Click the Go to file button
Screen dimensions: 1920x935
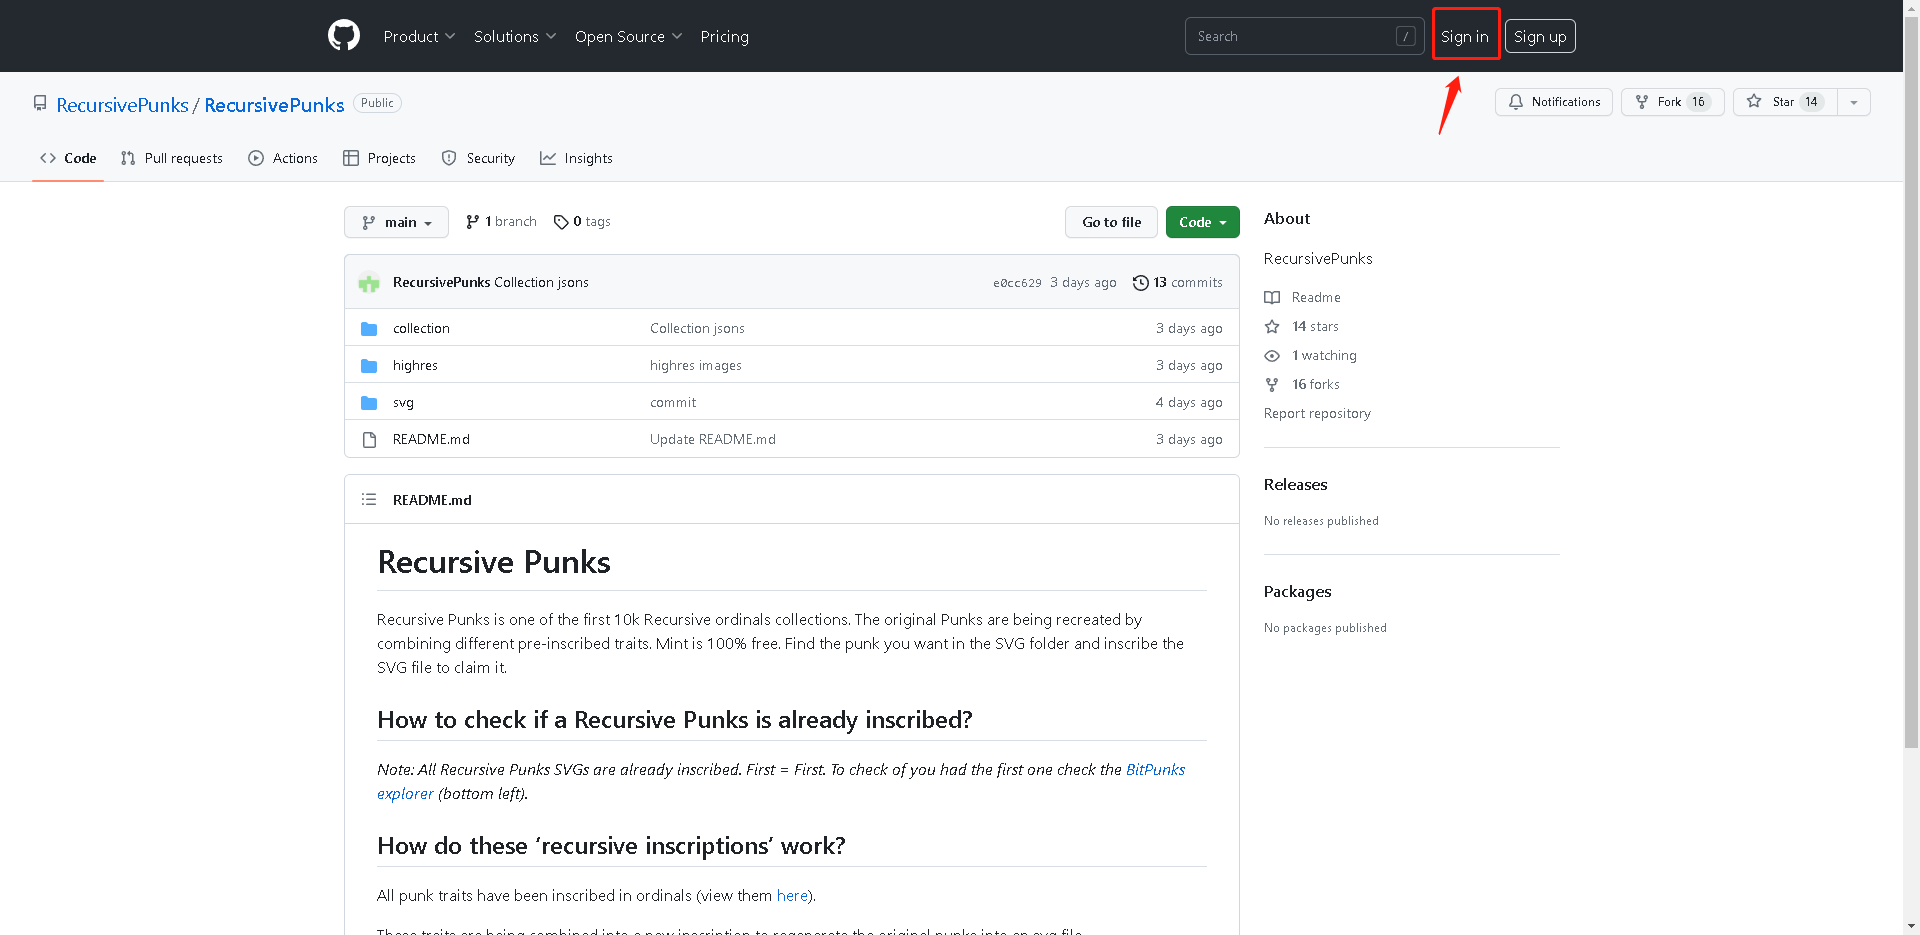(1111, 222)
